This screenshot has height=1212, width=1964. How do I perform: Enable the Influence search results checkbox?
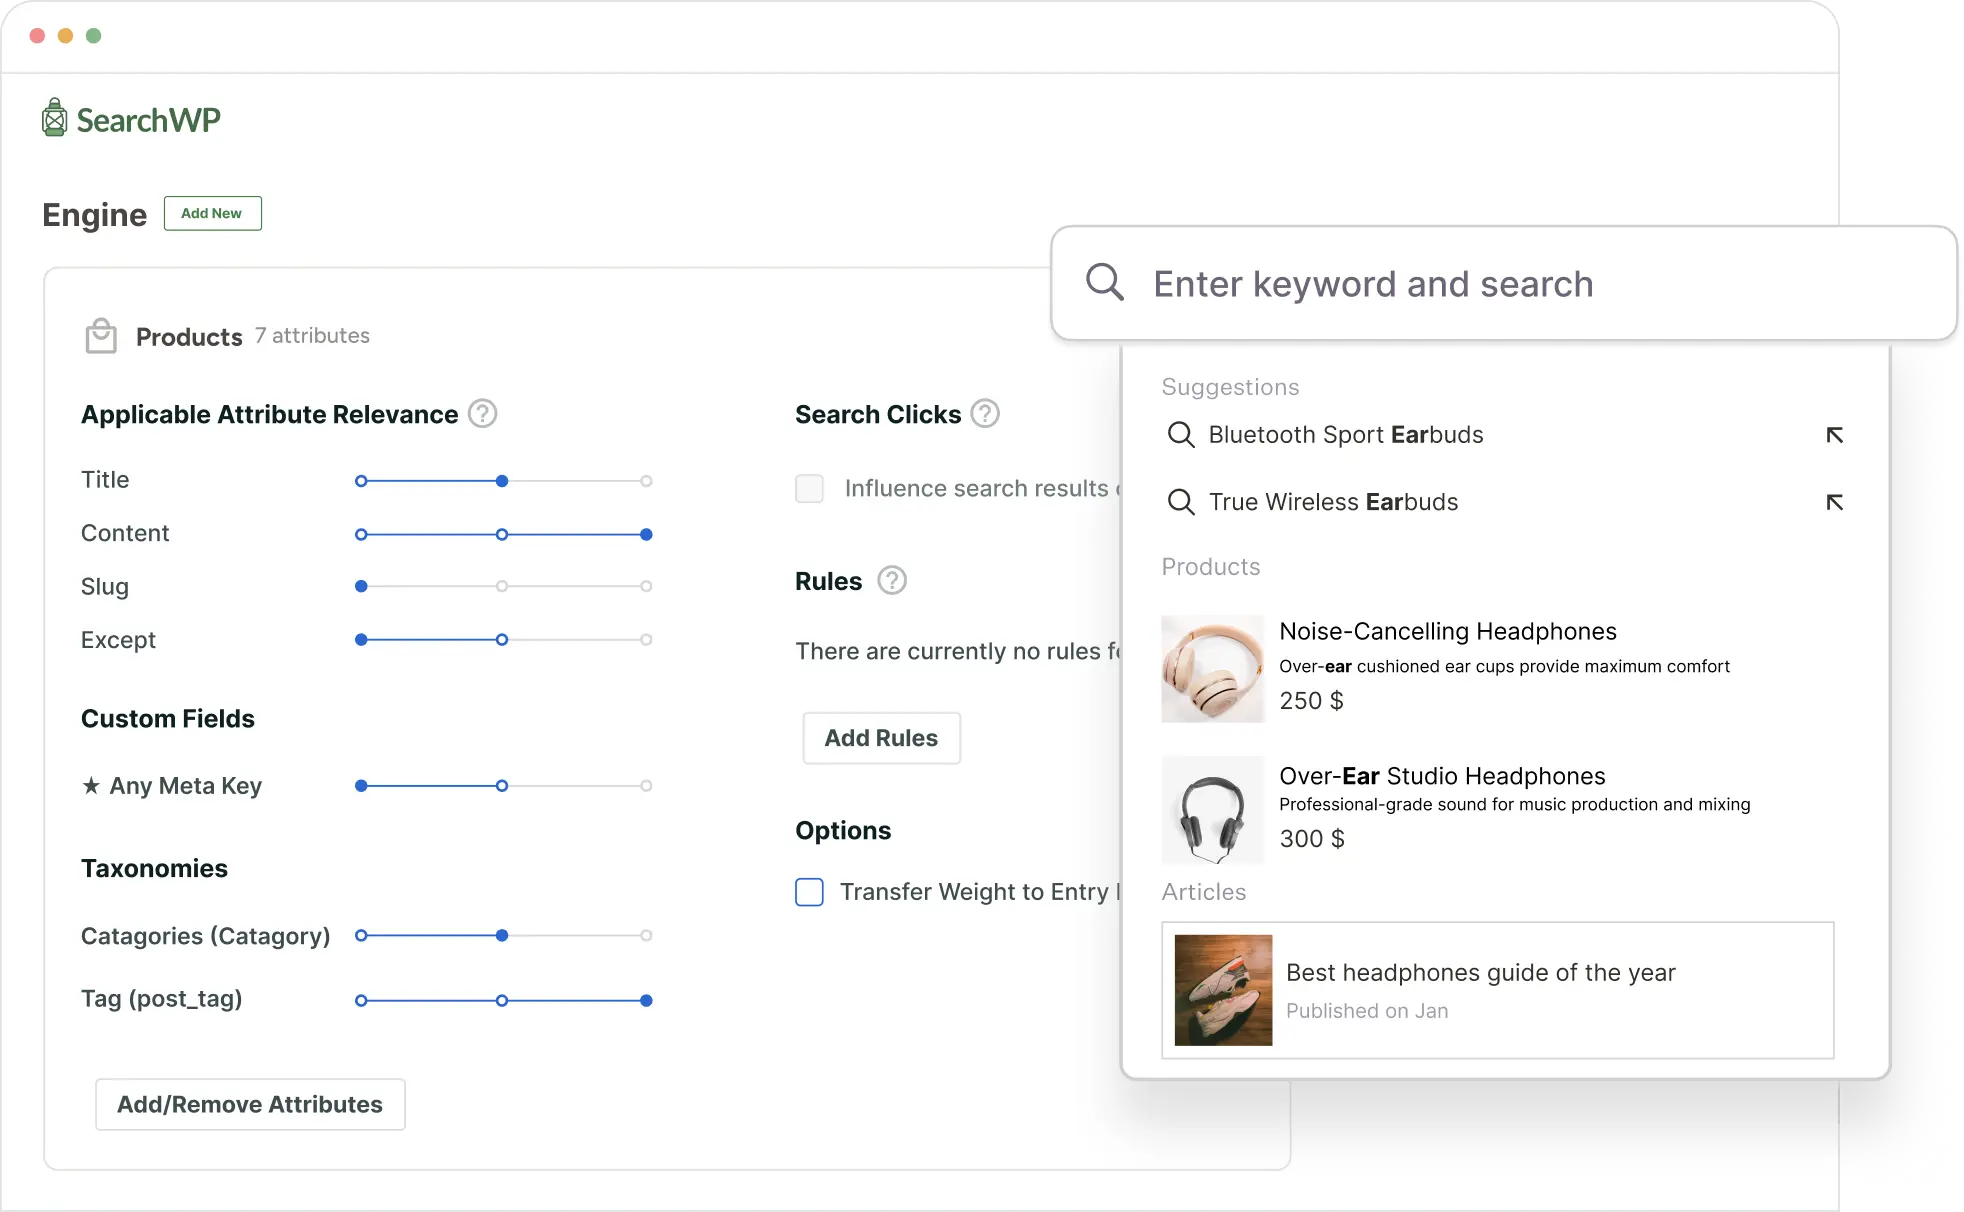coord(809,488)
